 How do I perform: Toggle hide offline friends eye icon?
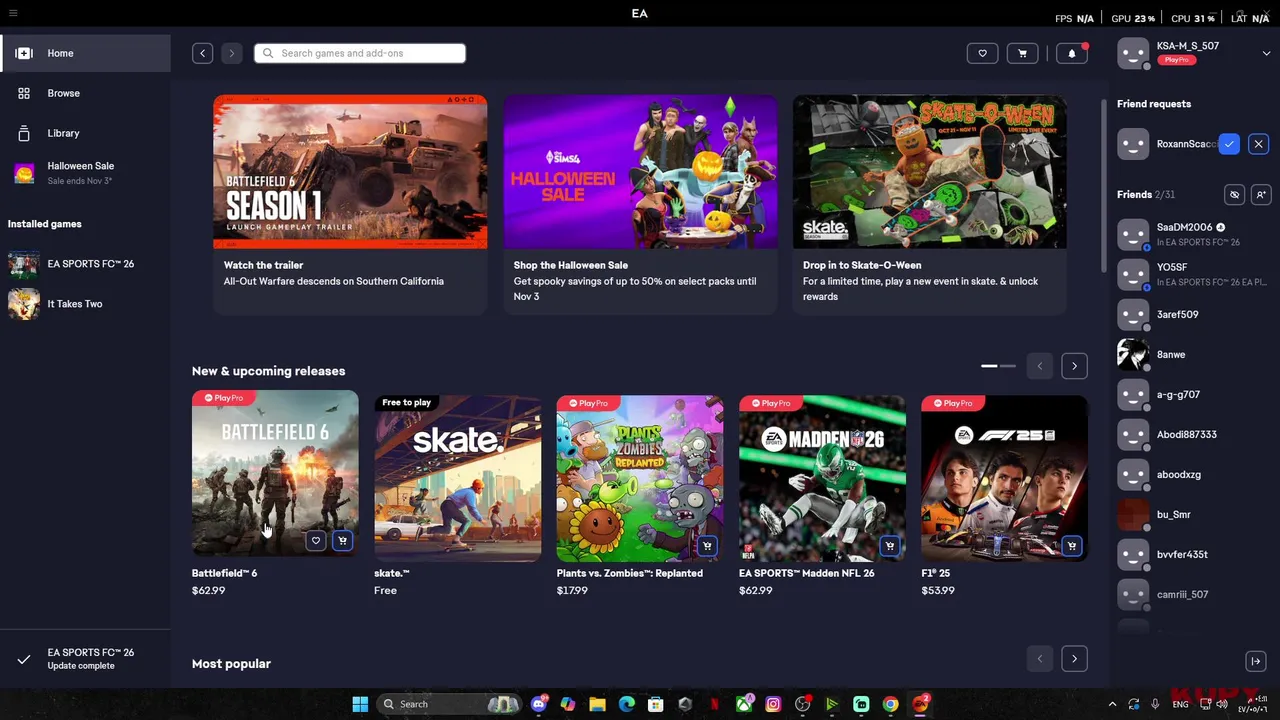click(x=1234, y=195)
